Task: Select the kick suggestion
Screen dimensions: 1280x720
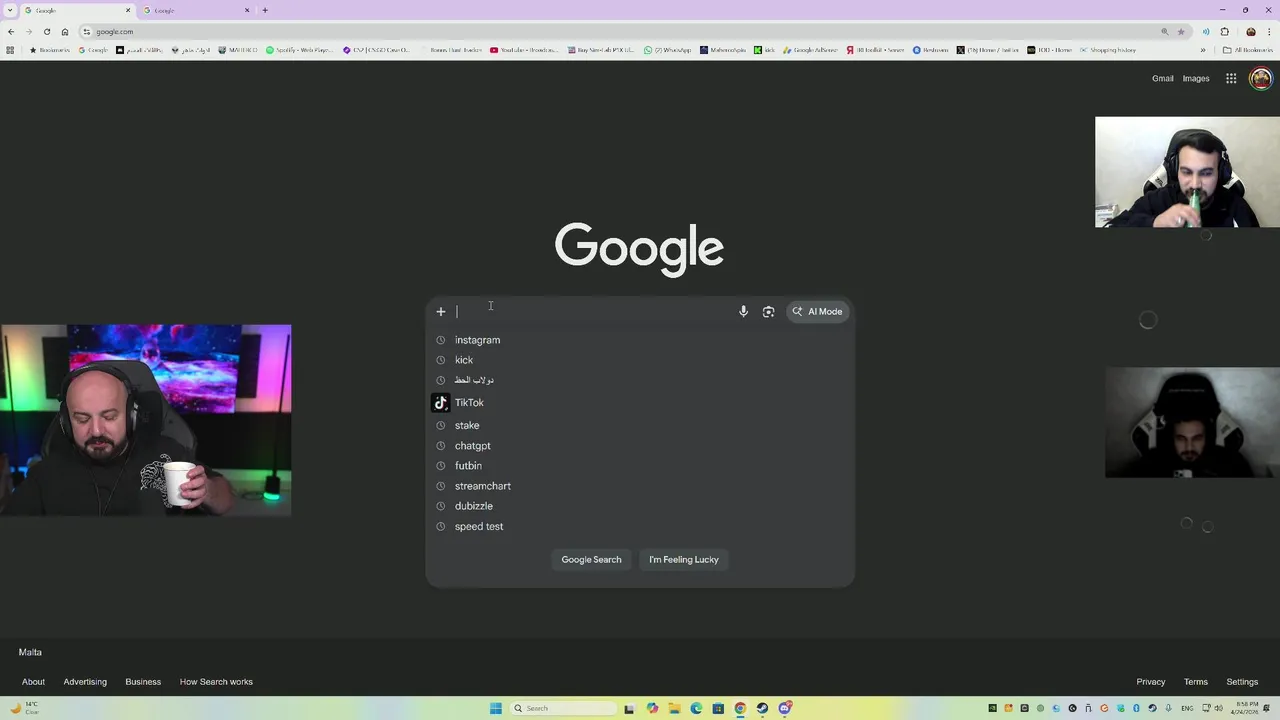Action: [x=640, y=360]
